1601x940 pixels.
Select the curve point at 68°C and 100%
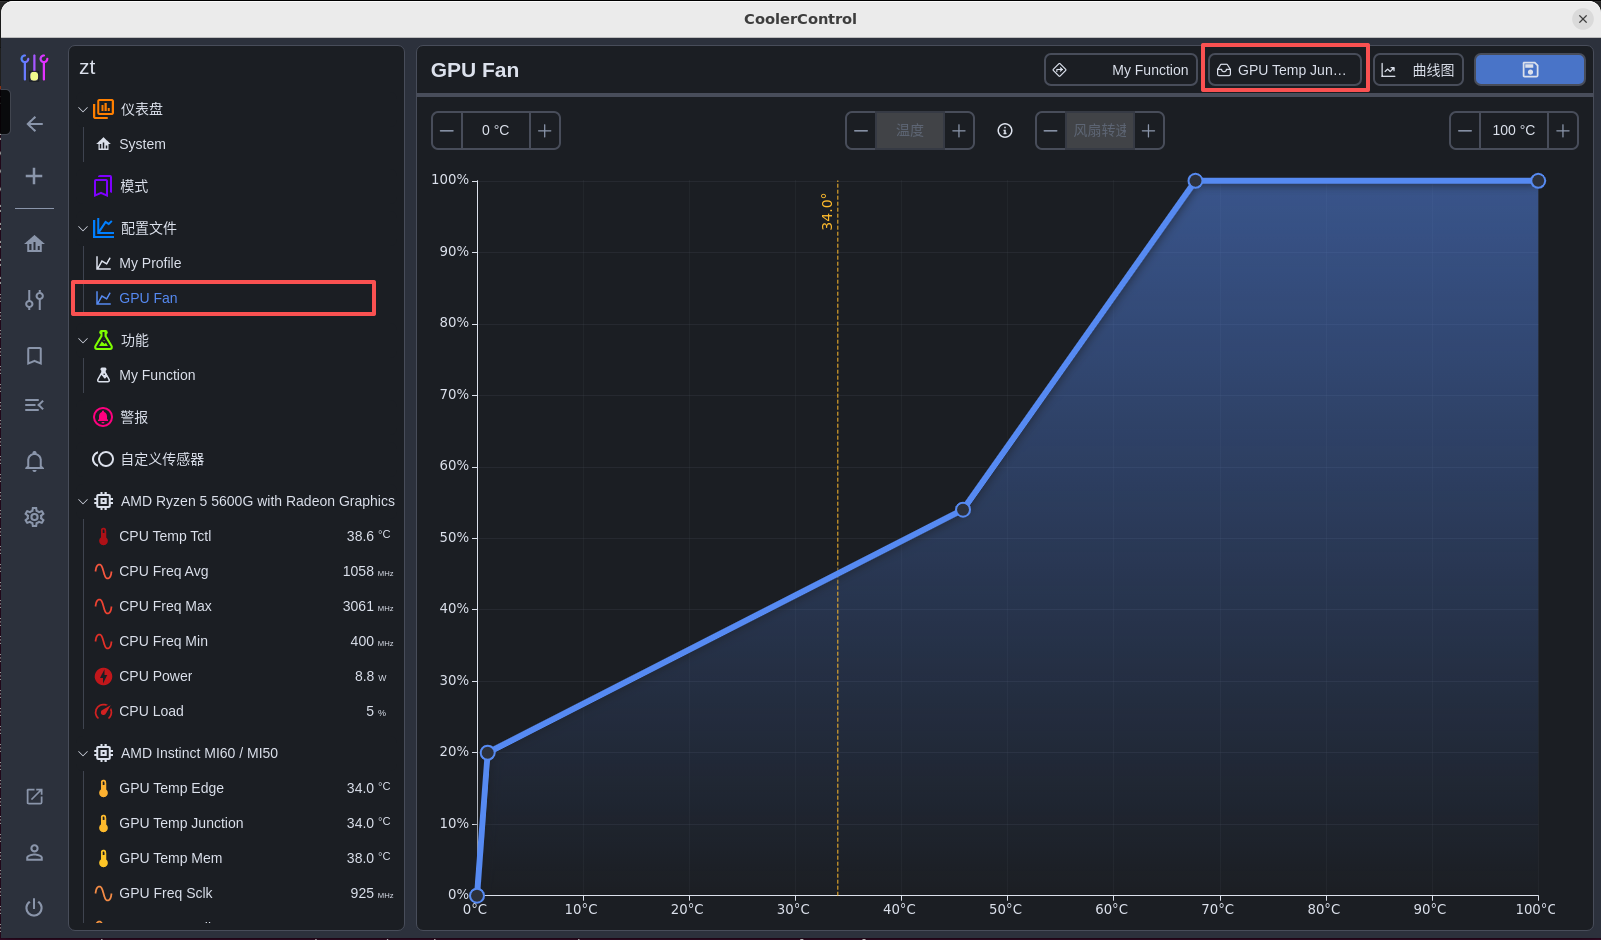tap(1195, 181)
